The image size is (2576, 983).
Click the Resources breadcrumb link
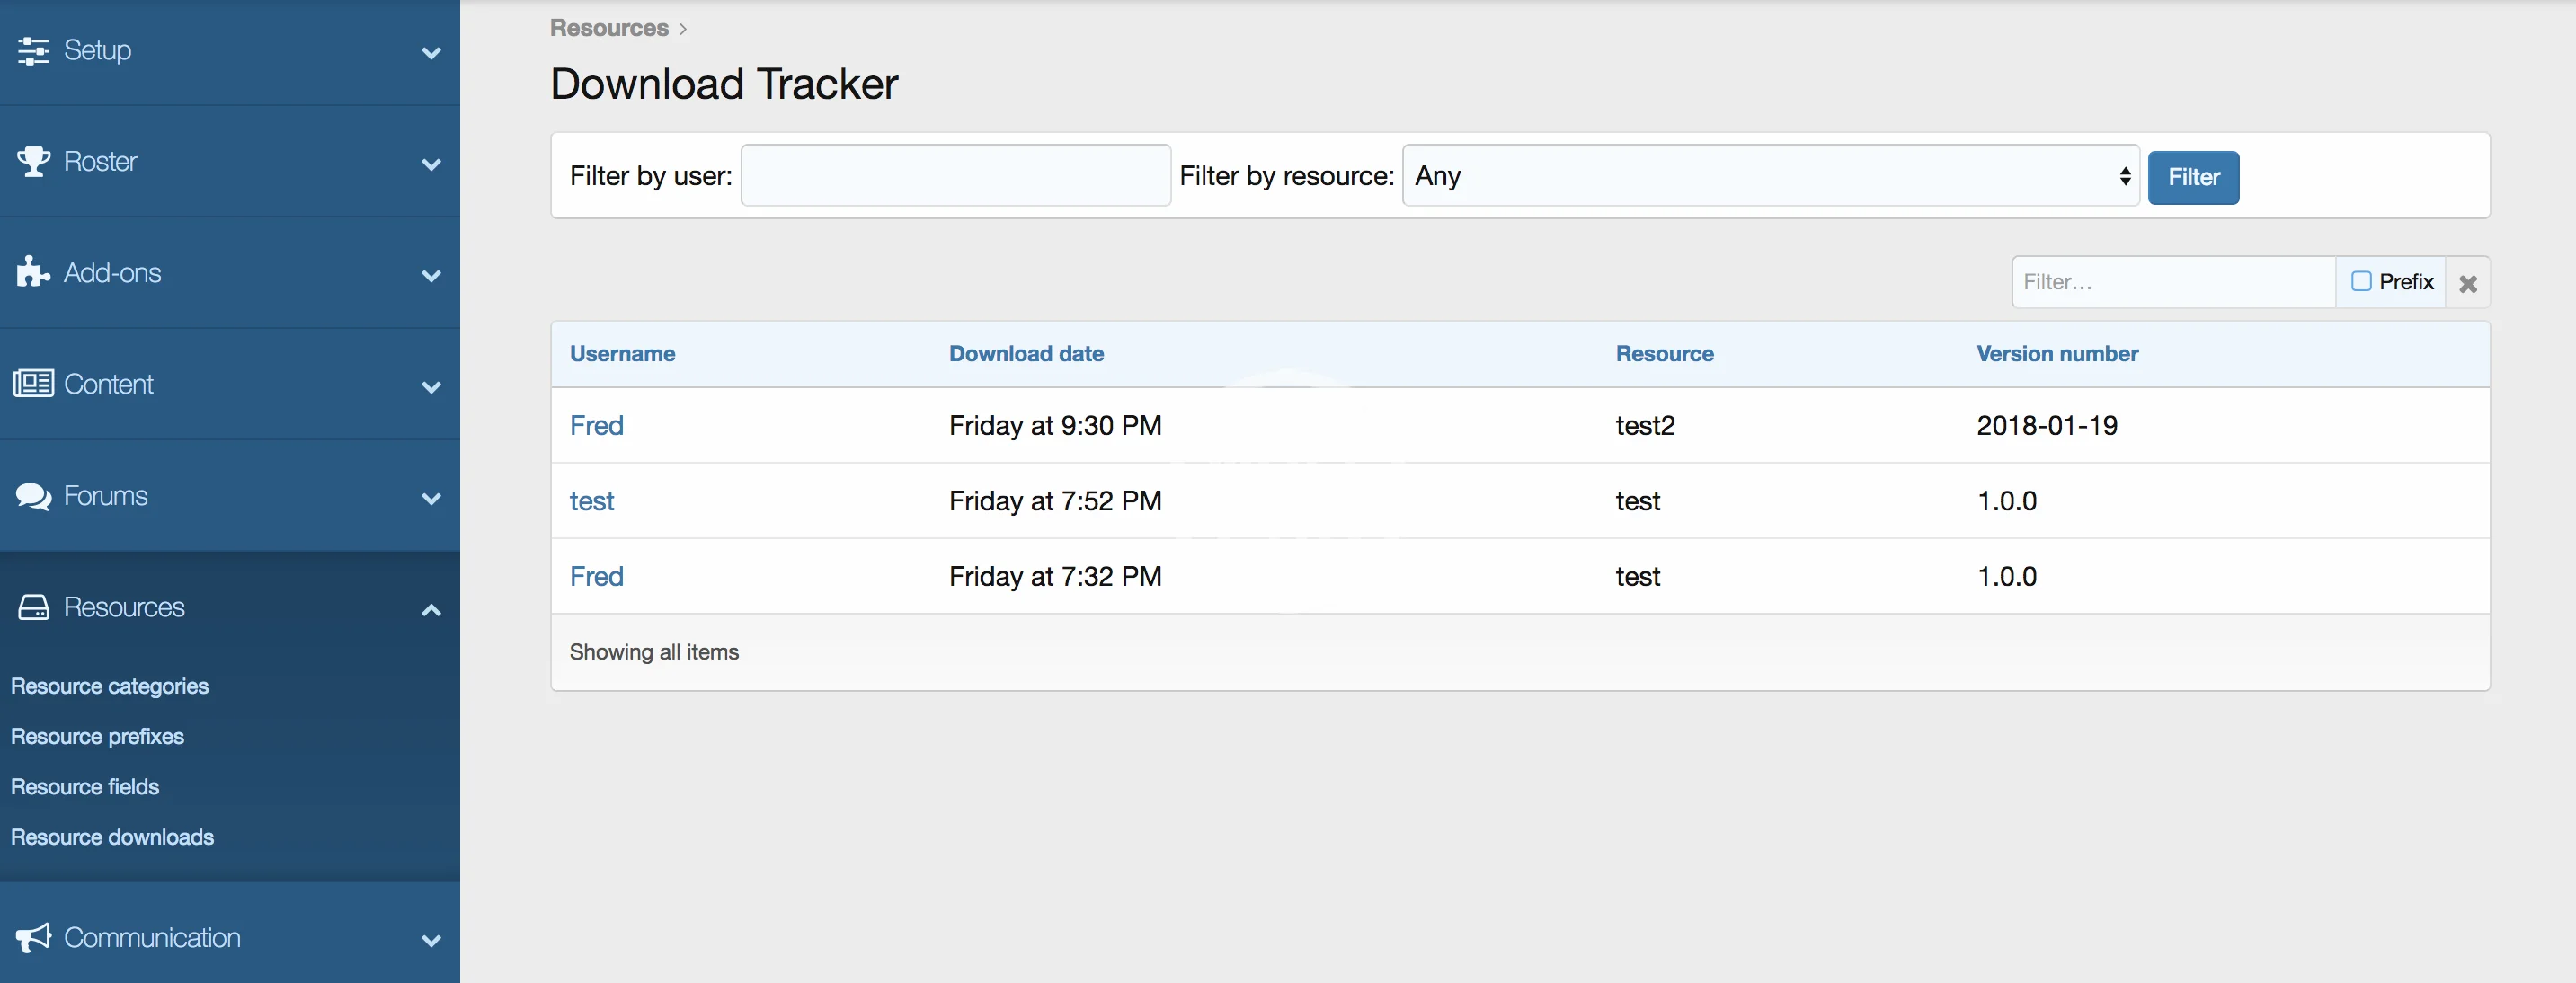608,28
